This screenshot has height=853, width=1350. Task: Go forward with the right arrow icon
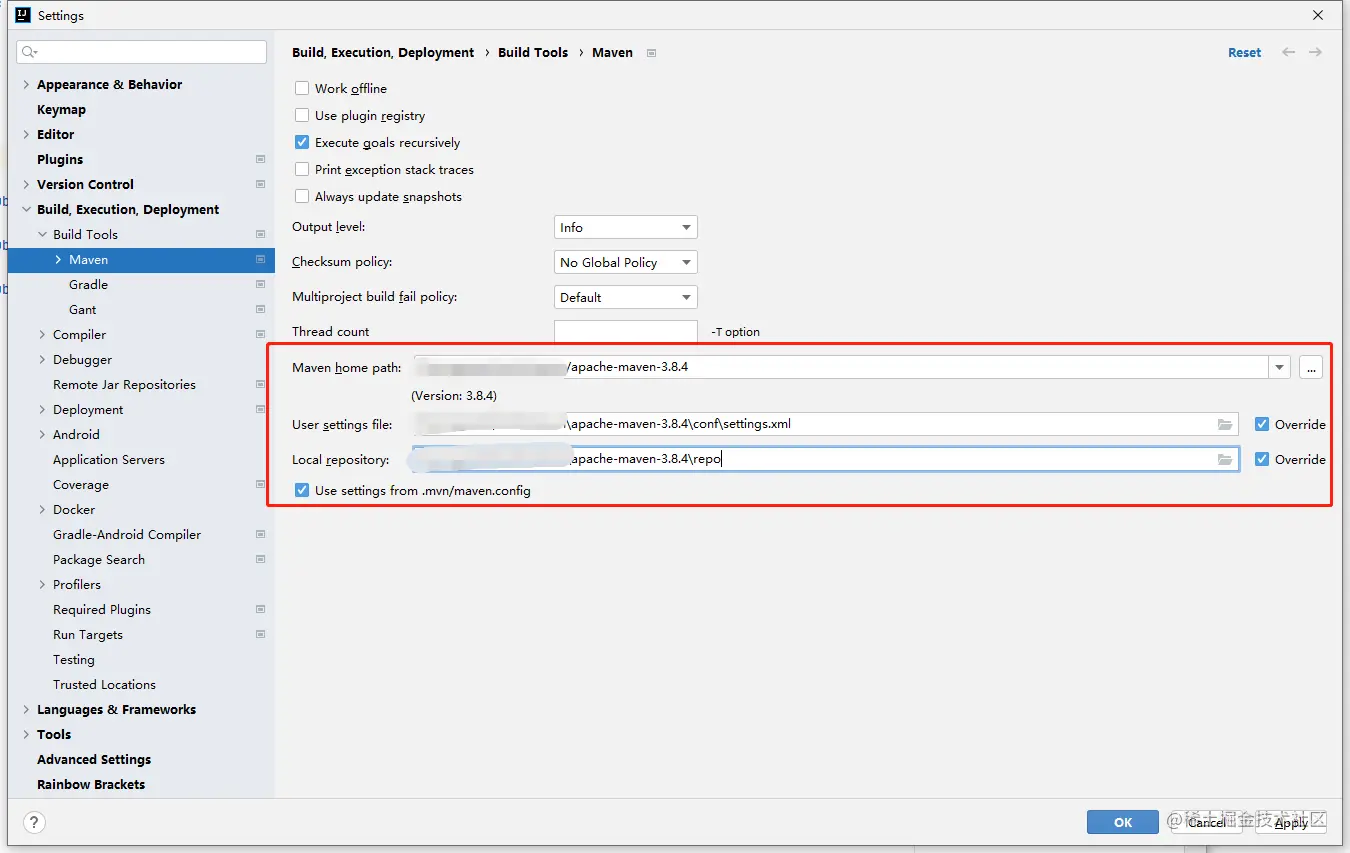1316,52
